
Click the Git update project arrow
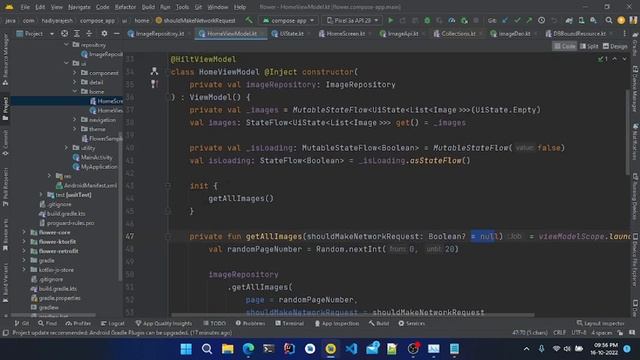505,20
